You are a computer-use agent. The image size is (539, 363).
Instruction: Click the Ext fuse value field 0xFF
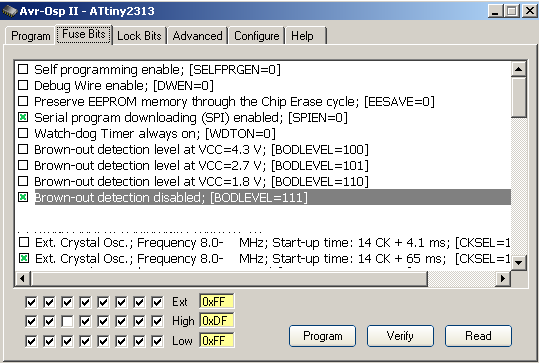pos(217,301)
